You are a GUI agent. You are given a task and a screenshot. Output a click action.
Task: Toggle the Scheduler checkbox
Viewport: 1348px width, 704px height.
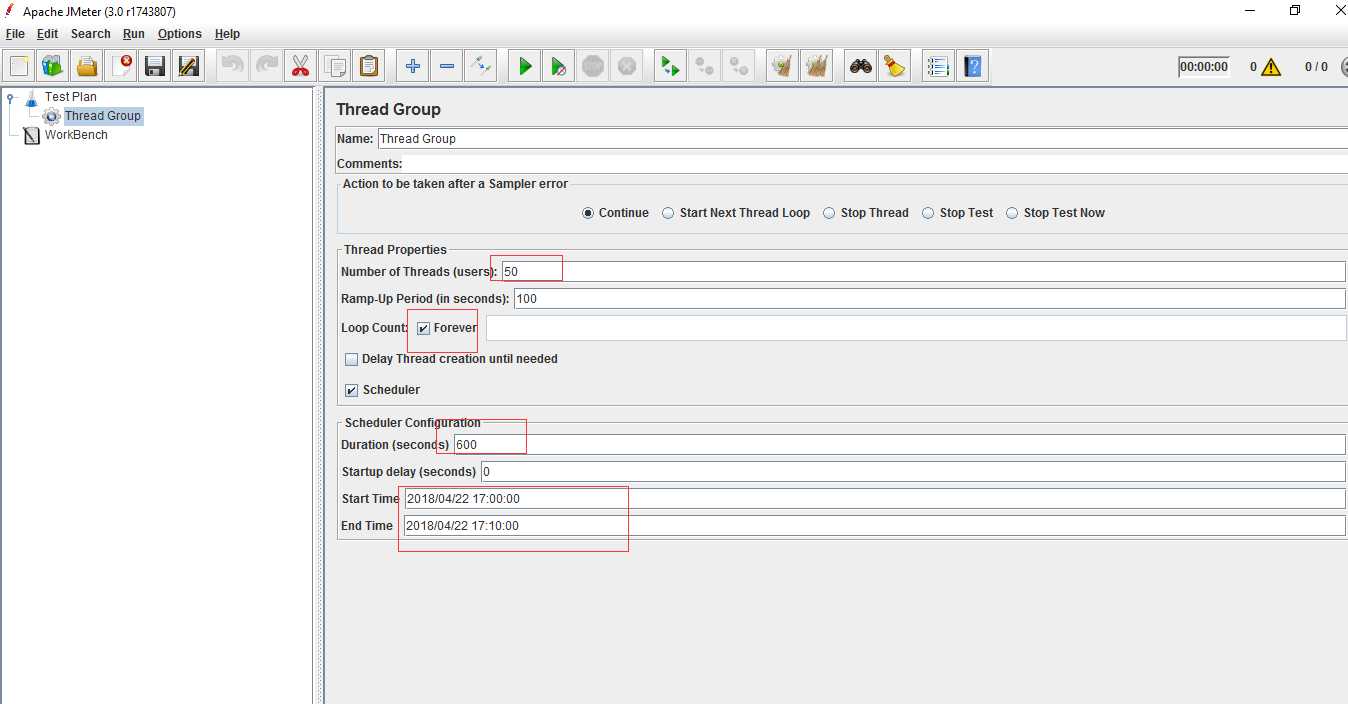click(351, 390)
